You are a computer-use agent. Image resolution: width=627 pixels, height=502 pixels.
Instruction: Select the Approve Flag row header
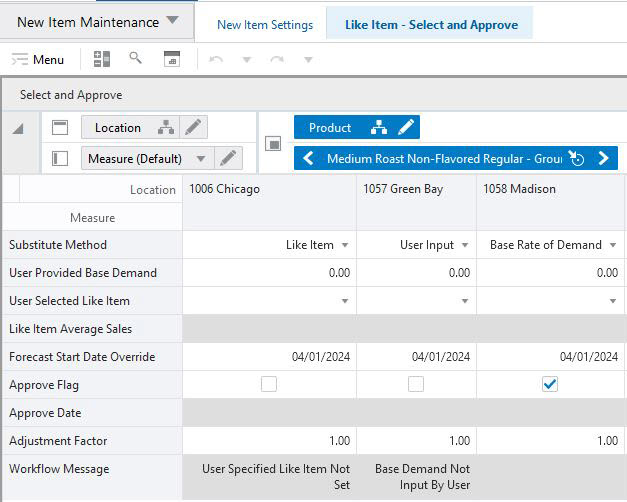tap(92, 385)
